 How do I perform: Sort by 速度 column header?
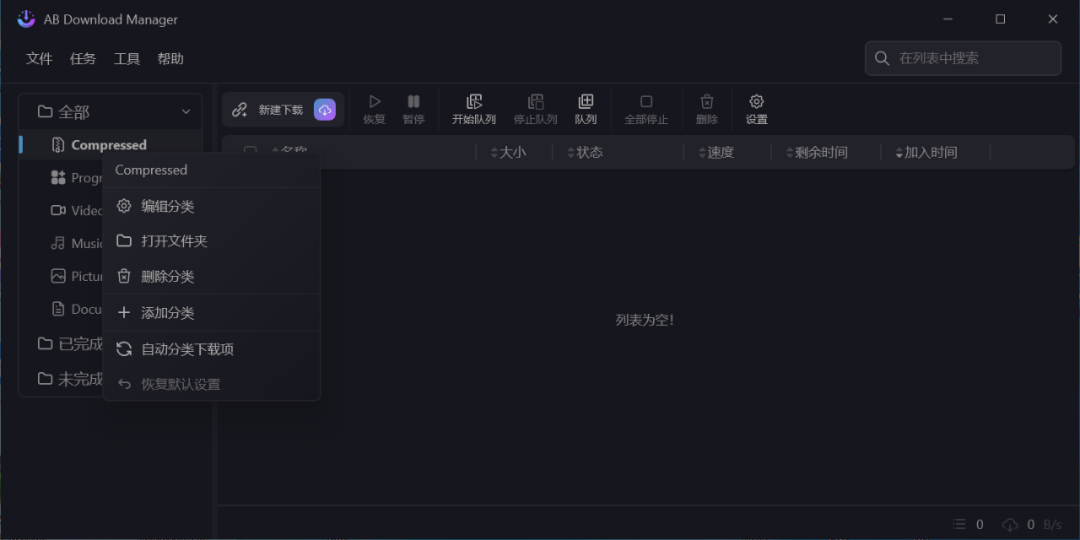pyautogui.click(x=716, y=152)
